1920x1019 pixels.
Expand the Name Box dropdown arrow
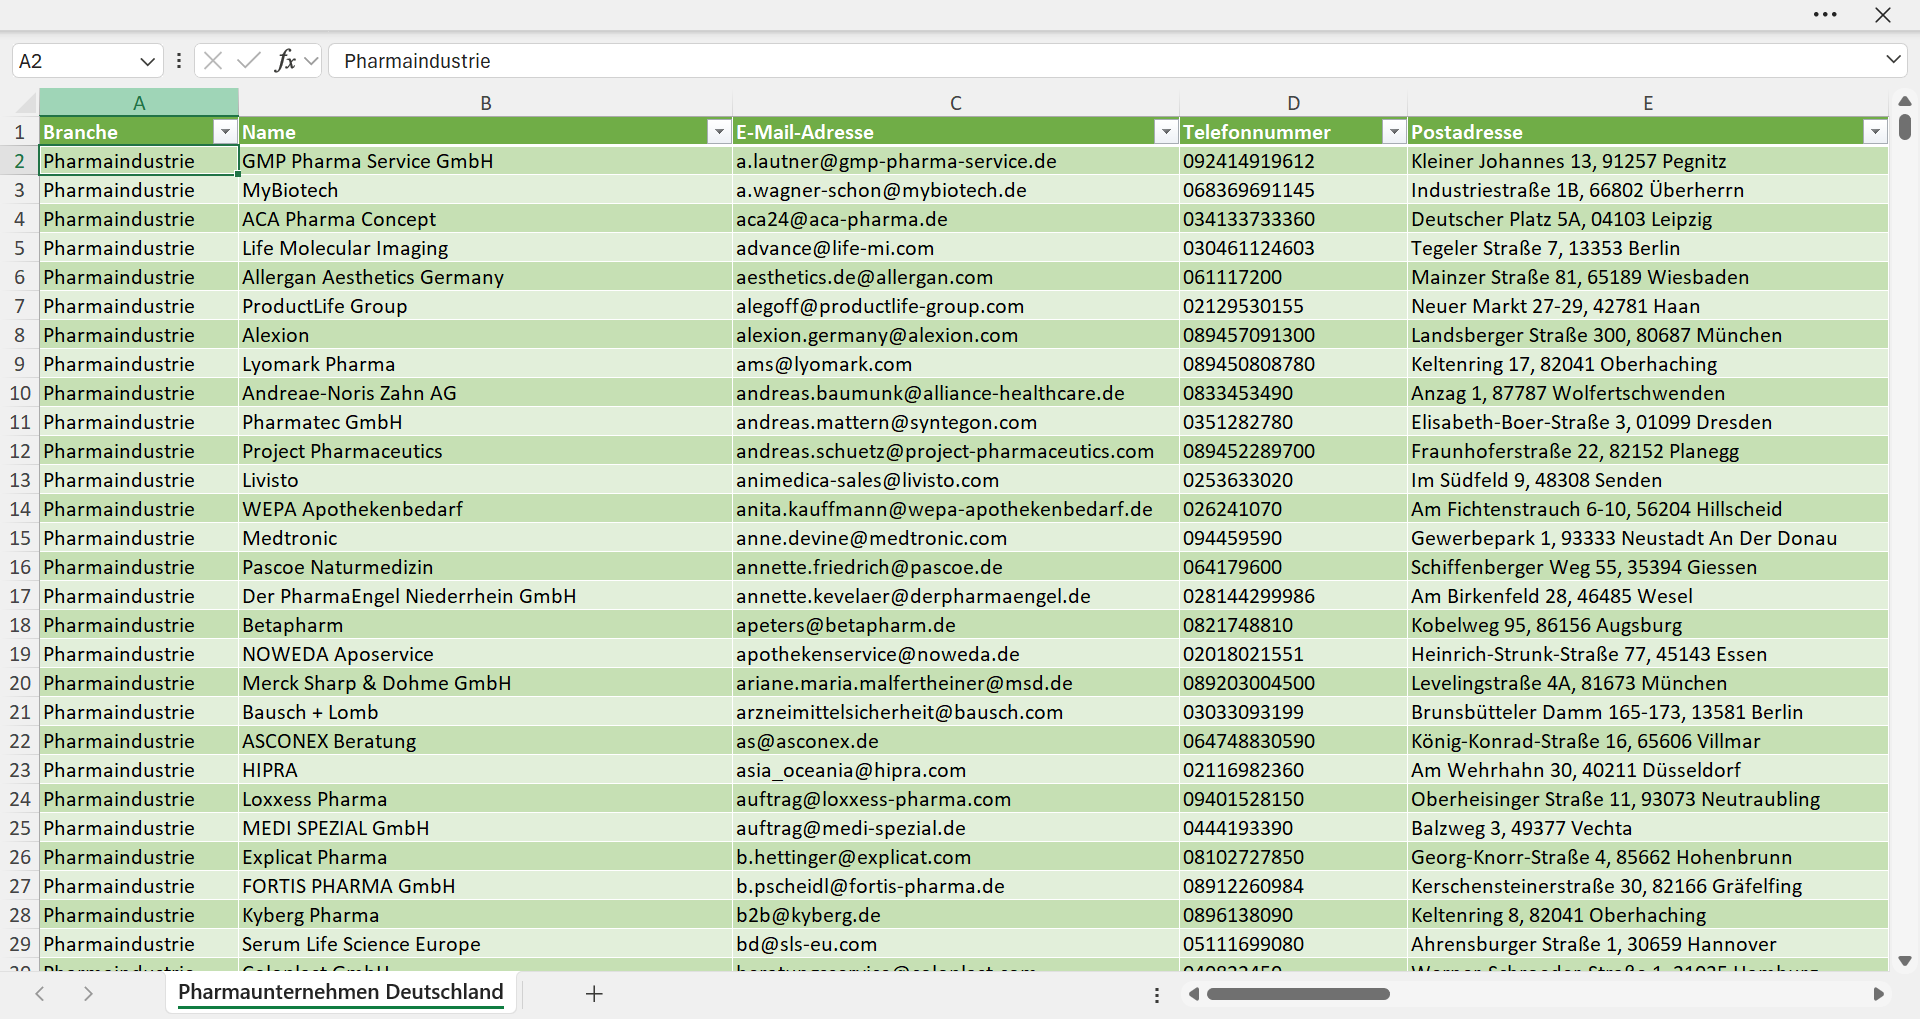[x=147, y=61]
